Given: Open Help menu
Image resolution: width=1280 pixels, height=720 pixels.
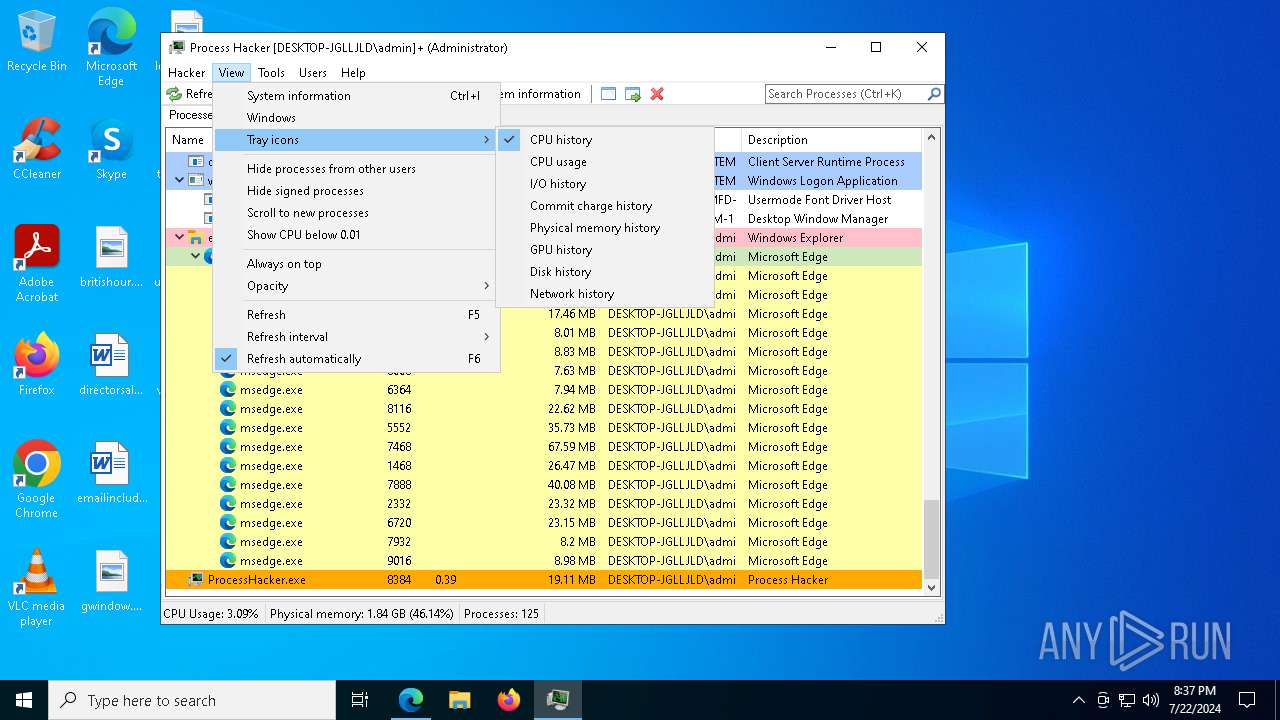Looking at the screenshot, I should click(x=353, y=73).
